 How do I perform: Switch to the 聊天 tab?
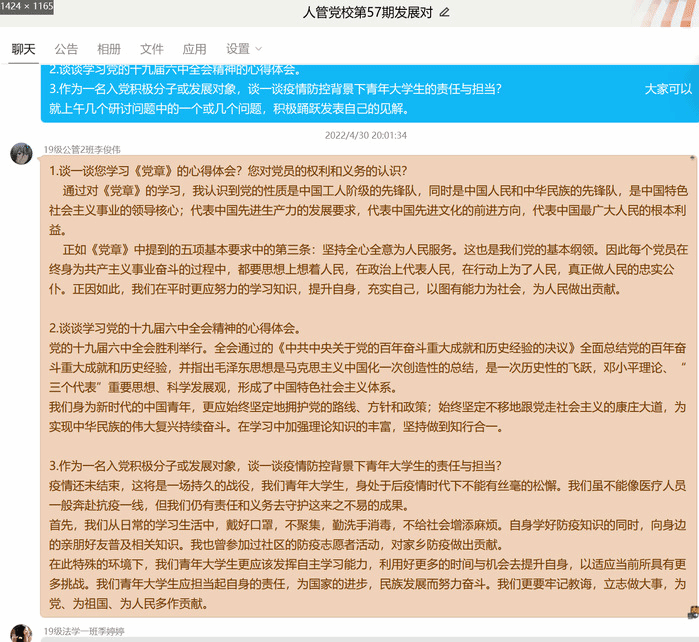(x=24, y=49)
